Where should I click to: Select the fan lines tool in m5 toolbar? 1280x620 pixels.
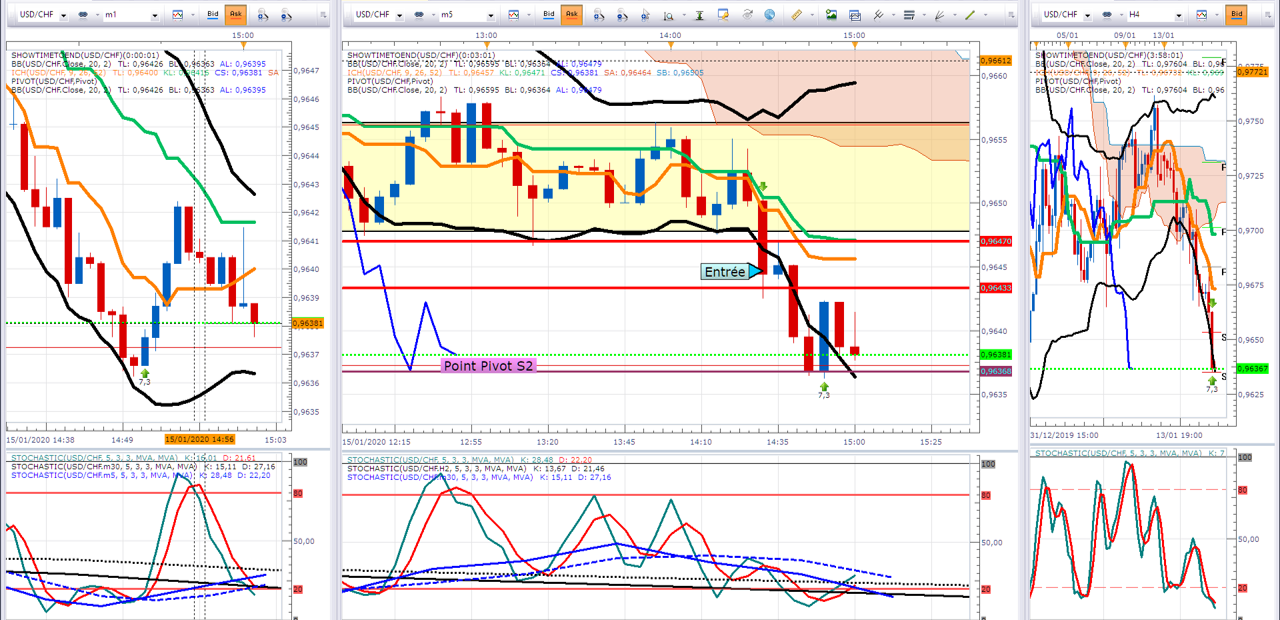click(x=939, y=15)
